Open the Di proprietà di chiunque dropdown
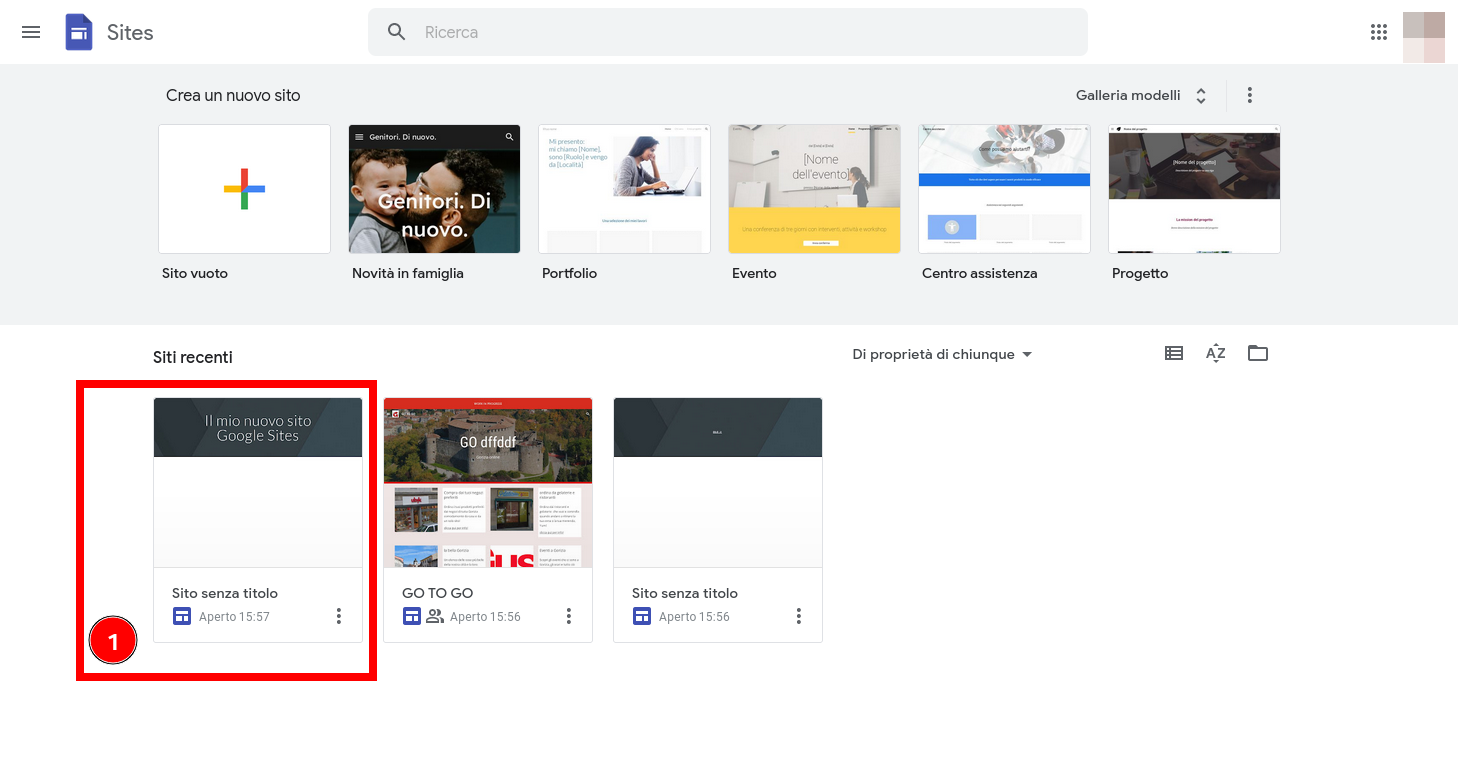 click(x=942, y=354)
